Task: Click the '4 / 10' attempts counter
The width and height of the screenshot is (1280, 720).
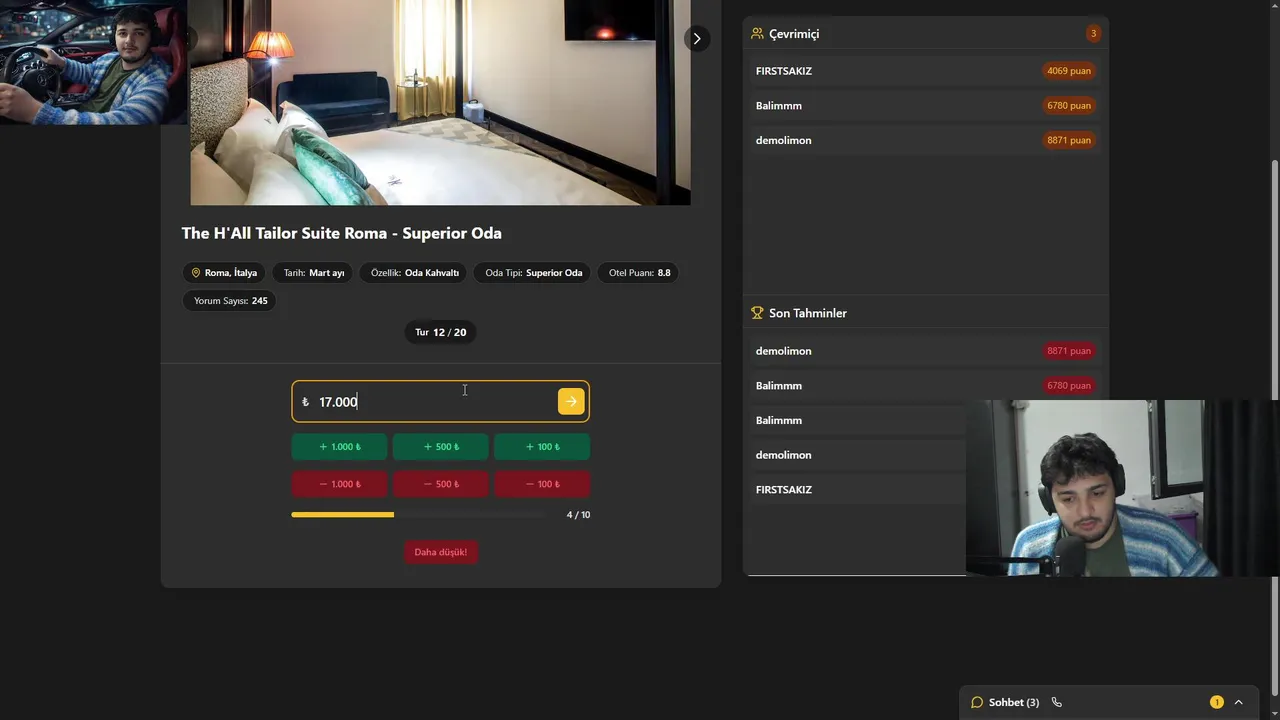Action: tap(578, 515)
